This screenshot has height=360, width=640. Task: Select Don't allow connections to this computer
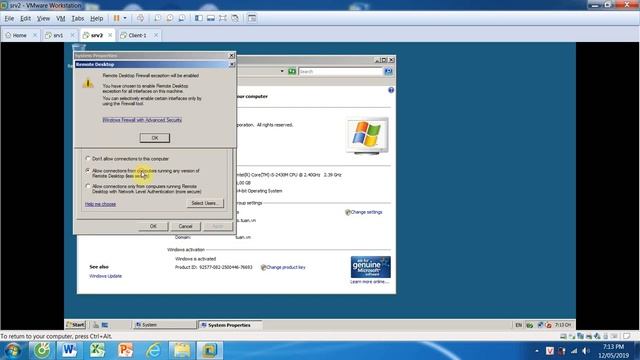coord(87,158)
